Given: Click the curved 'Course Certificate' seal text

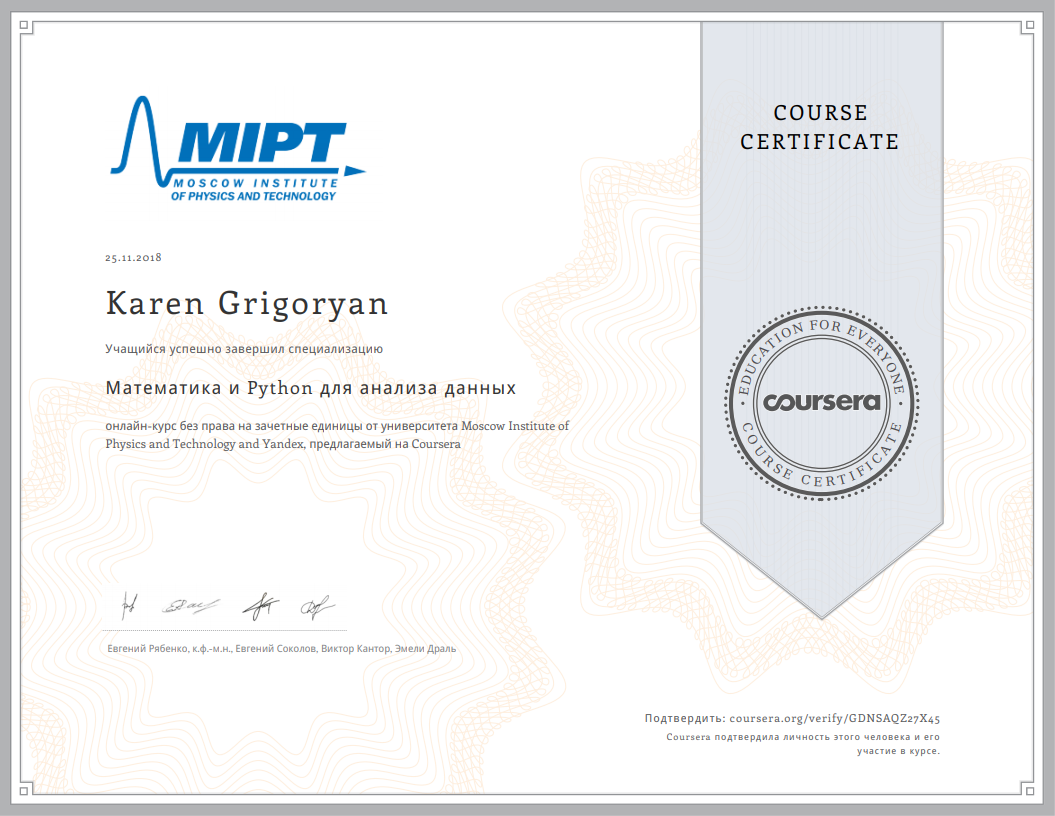Looking at the screenshot, I should tap(821, 469).
